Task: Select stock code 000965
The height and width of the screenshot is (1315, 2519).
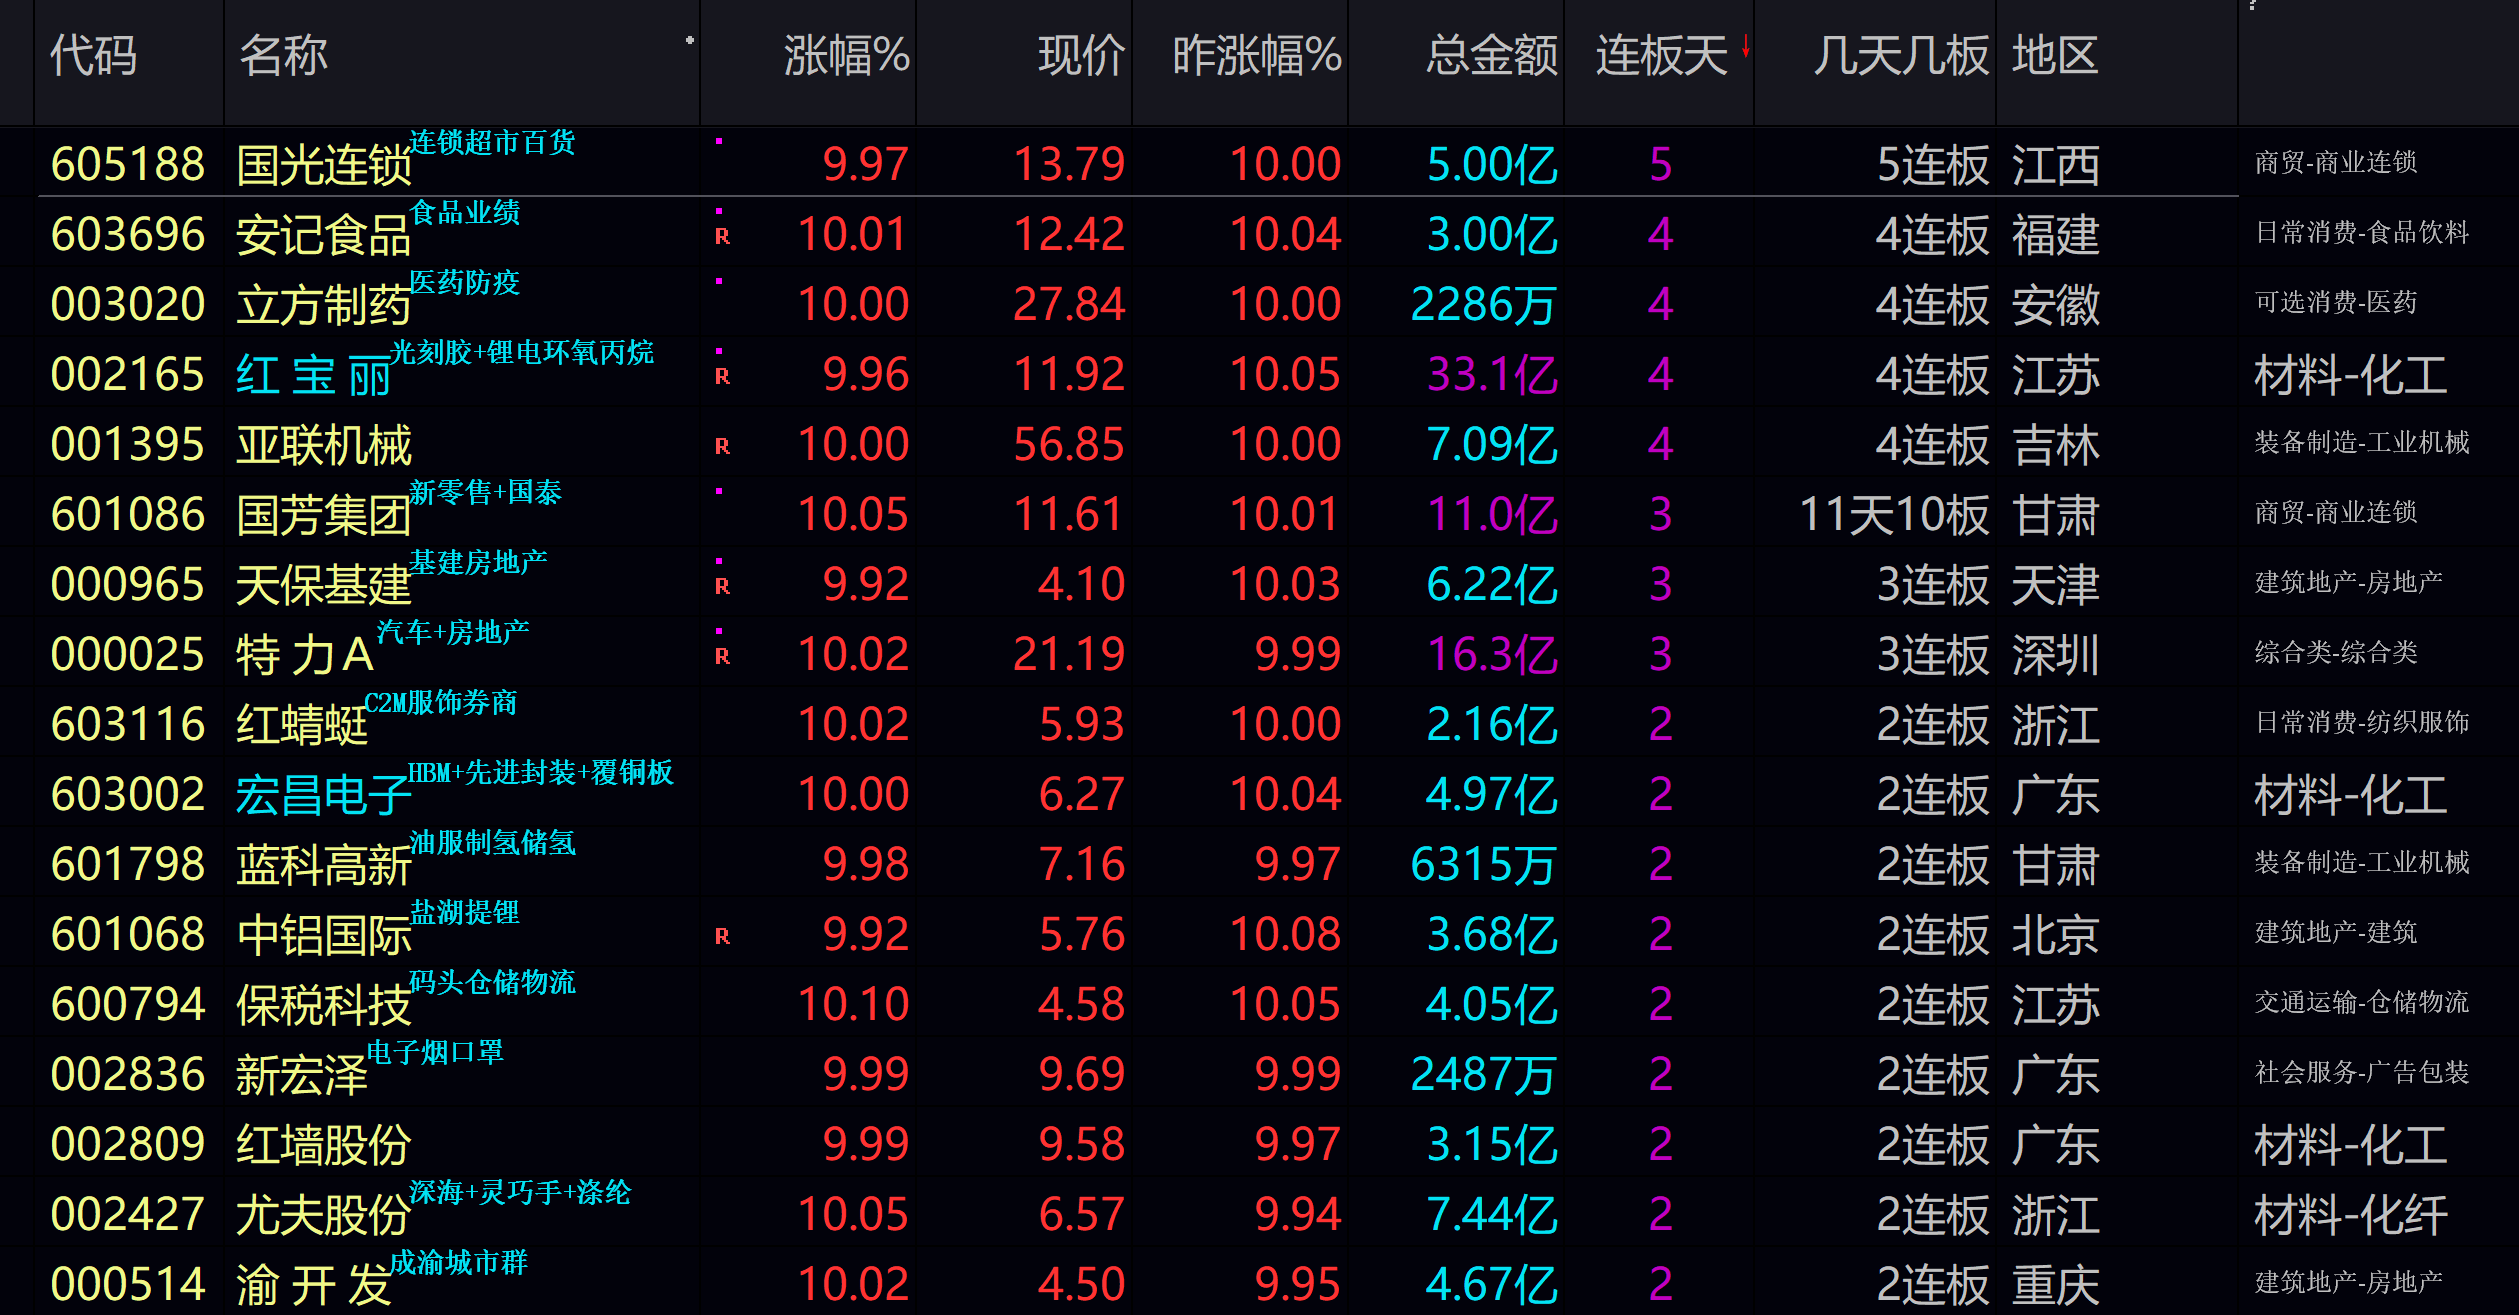Action: point(128,584)
